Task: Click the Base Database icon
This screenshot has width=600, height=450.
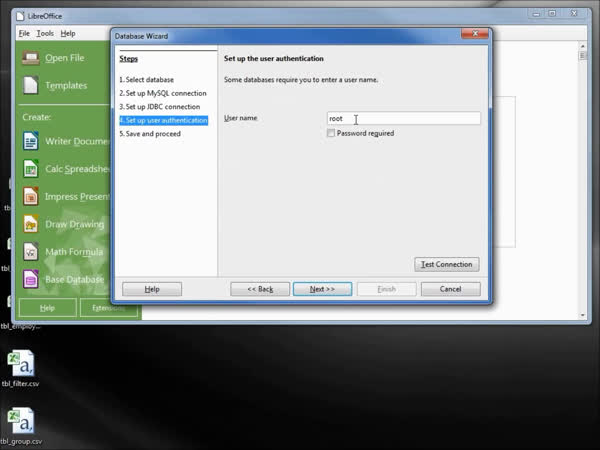Action: (30, 279)
